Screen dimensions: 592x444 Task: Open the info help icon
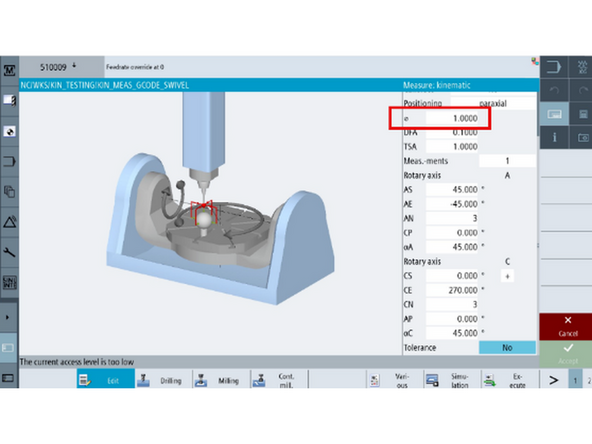[554, 137]
